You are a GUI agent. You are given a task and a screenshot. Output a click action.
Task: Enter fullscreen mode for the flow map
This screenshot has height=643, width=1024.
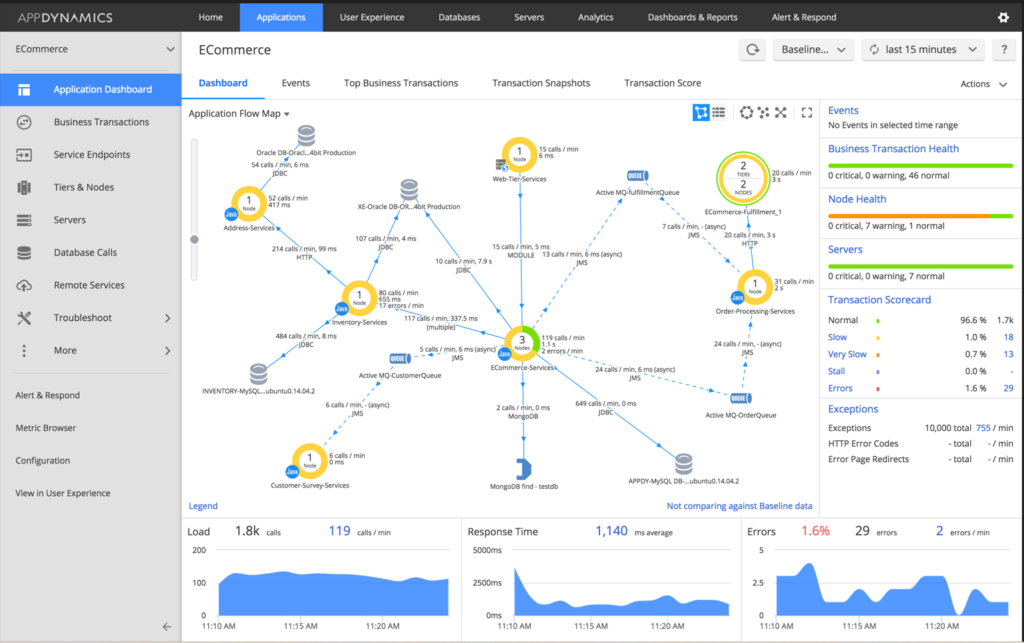pos(806,112)
